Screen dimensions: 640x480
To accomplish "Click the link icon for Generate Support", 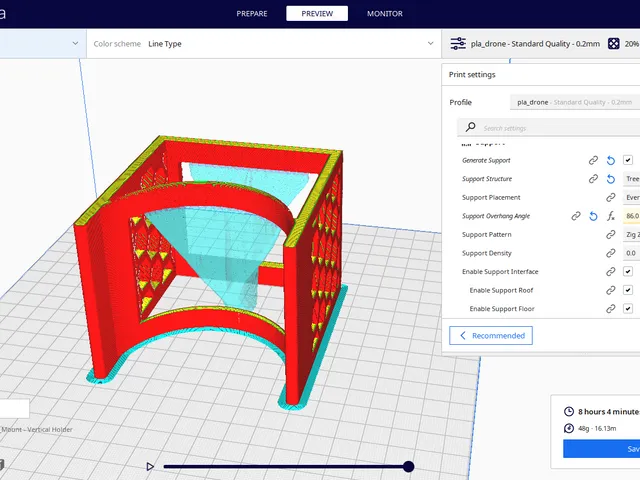I will (x=593, y=160).
